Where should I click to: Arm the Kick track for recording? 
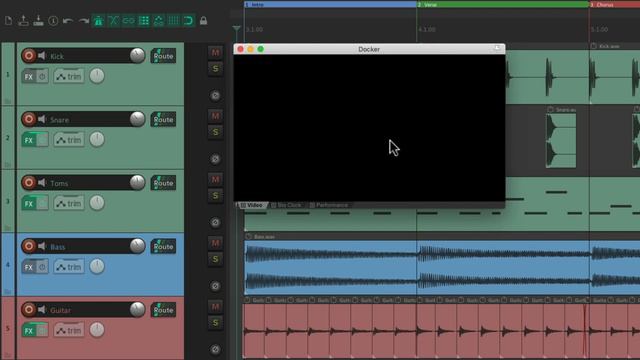click(29, 56)
